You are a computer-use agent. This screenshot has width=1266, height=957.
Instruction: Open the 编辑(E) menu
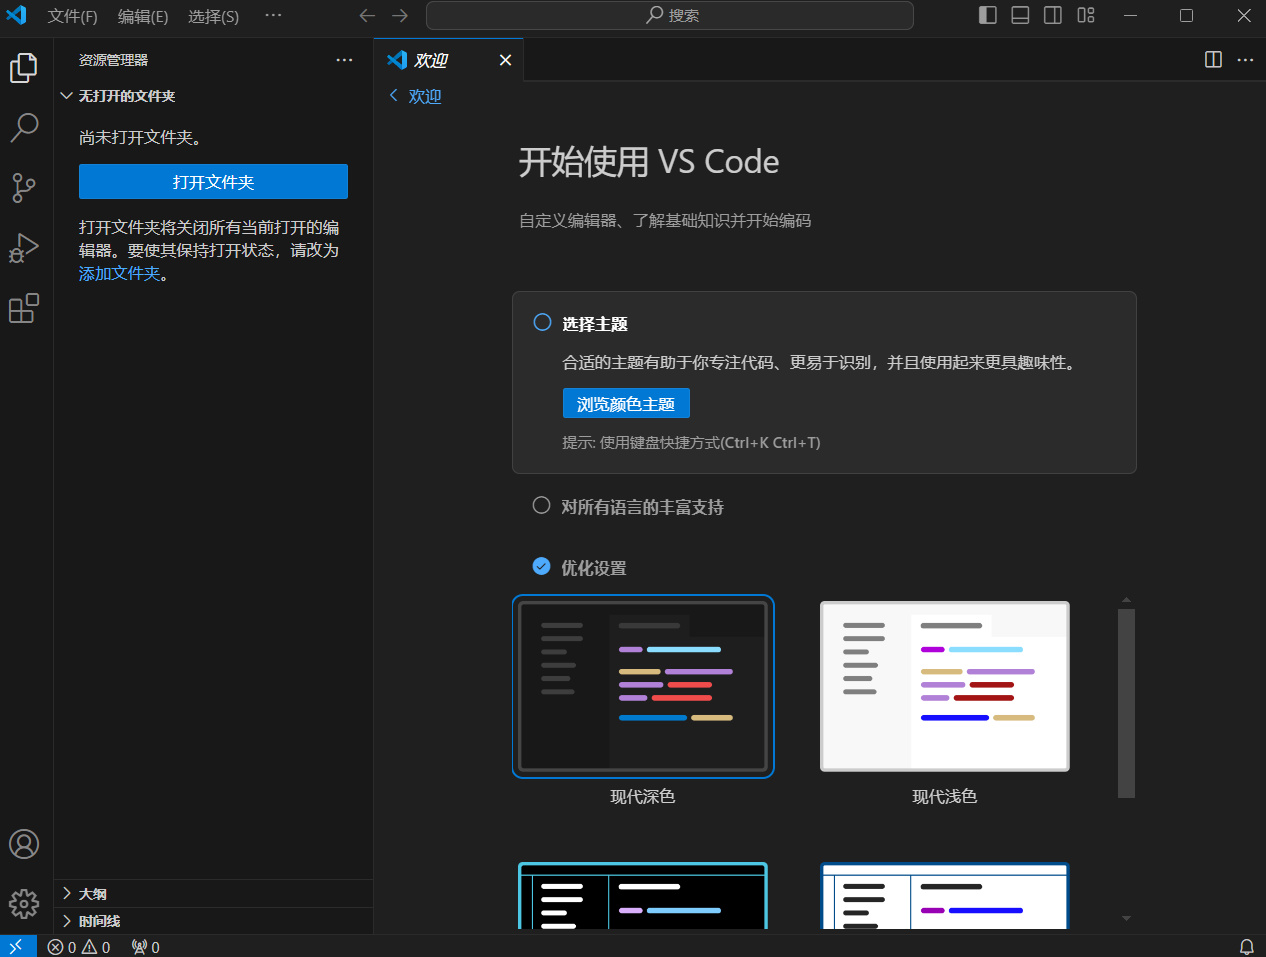coord(143,16)
